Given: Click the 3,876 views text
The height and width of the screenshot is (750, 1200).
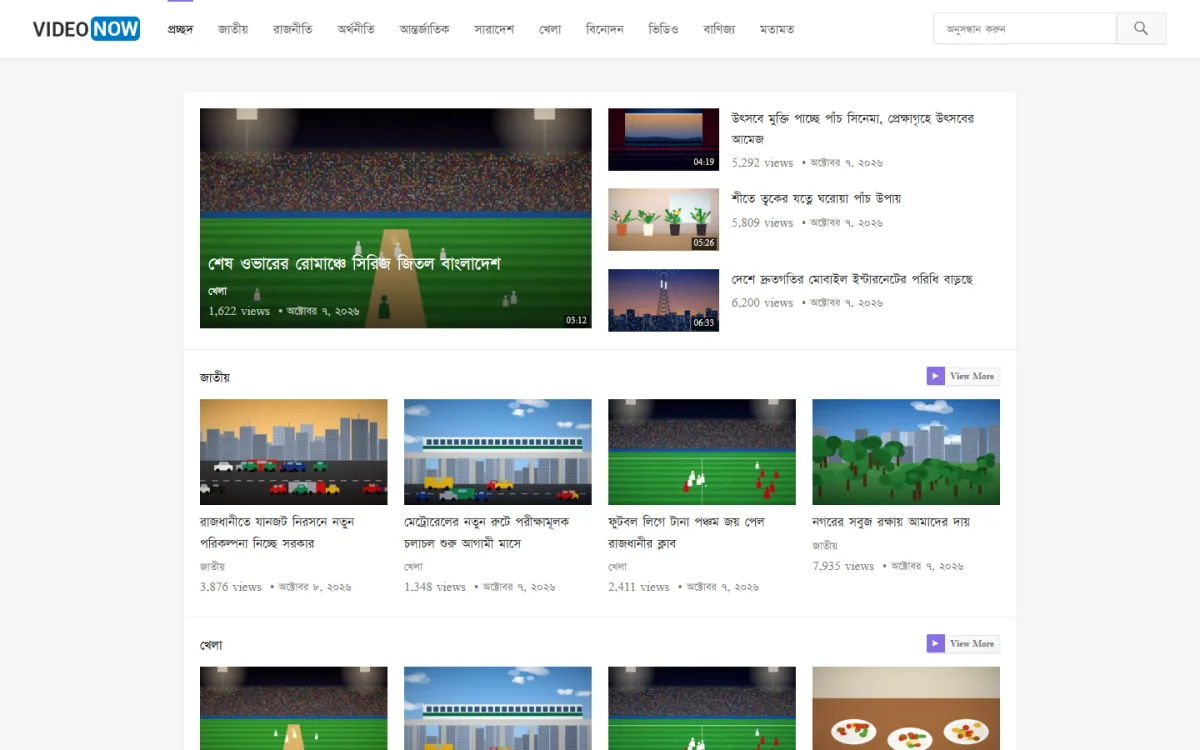Looking at the screenshot, I should pyautogui.click(x=231, y=587).
